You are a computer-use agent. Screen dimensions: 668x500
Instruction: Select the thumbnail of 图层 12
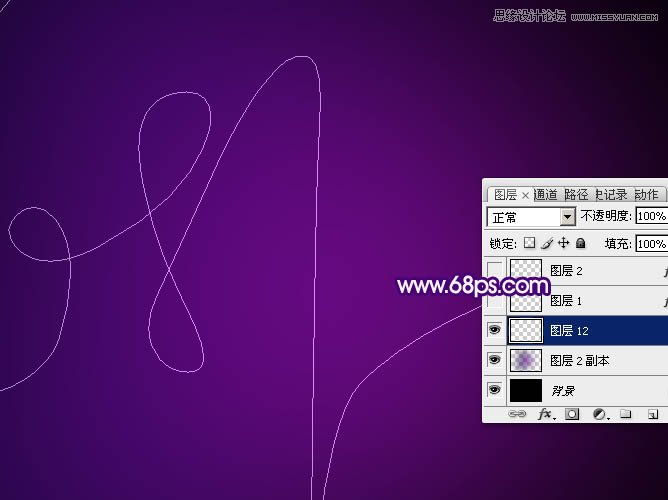pos(526,330)
